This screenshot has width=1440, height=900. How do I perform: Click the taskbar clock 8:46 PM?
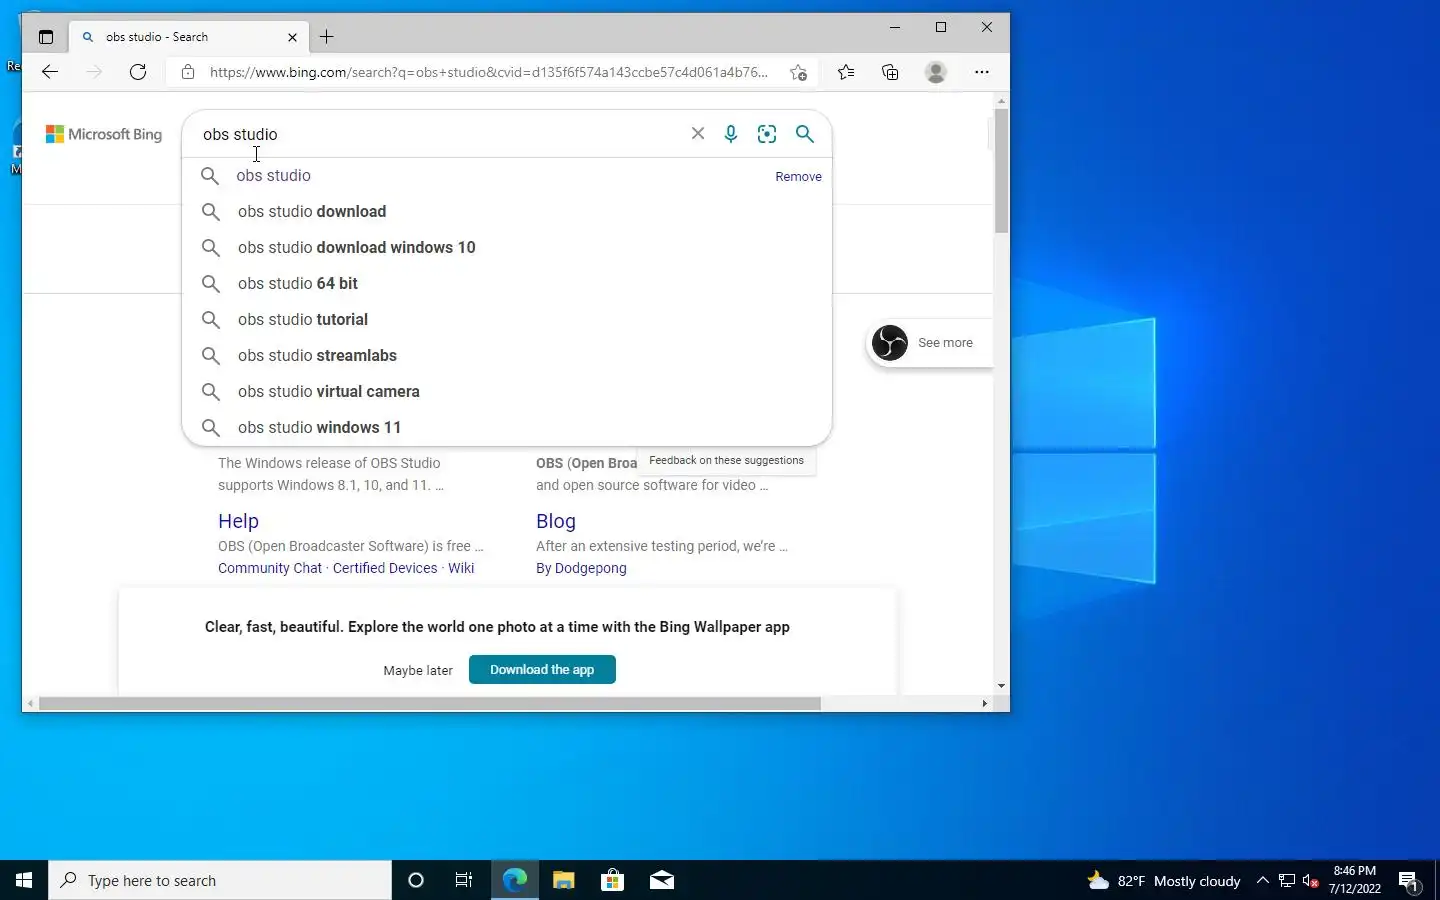click(1355, 880)
